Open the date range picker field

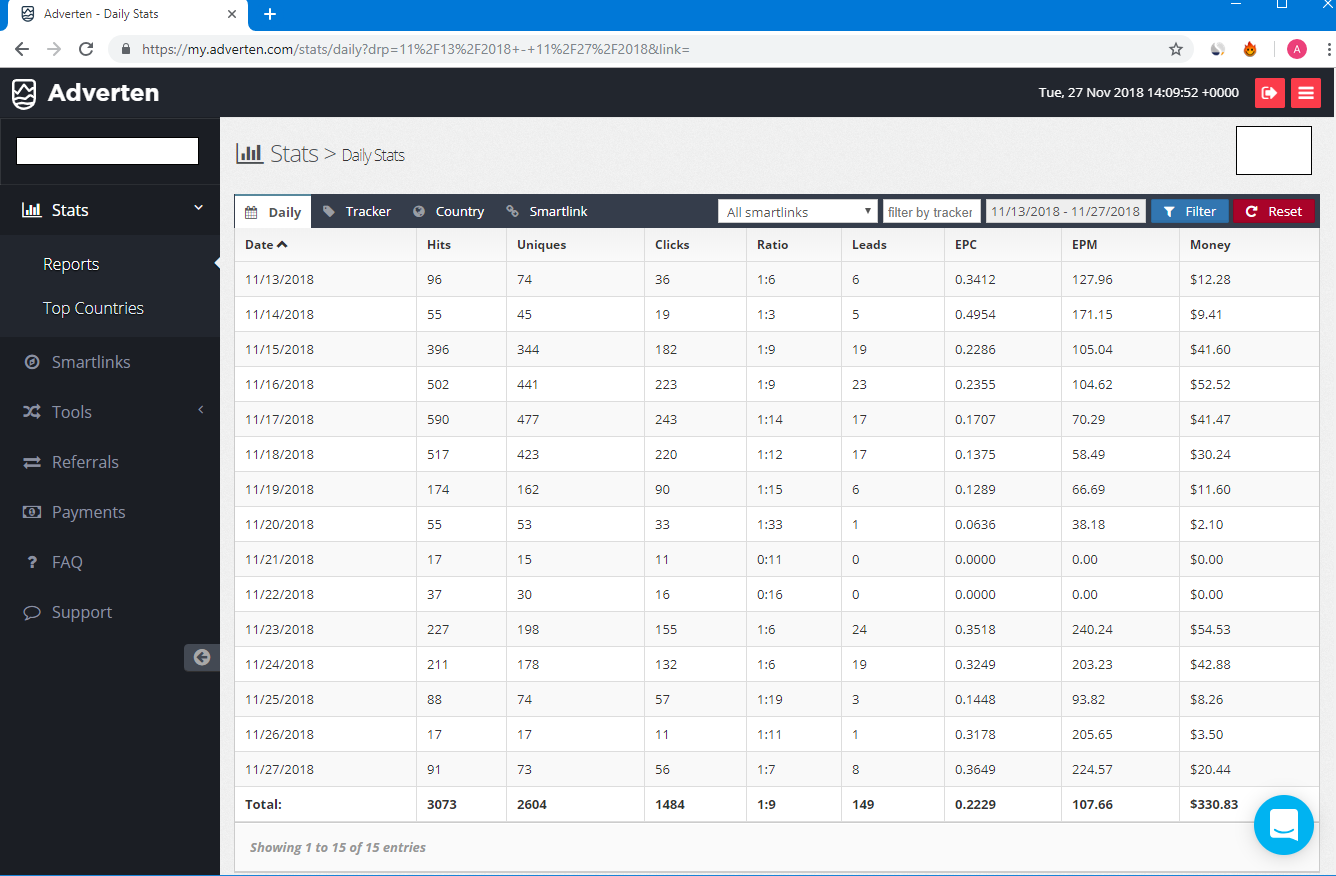pyautogui.click(x=1065, y=212)
